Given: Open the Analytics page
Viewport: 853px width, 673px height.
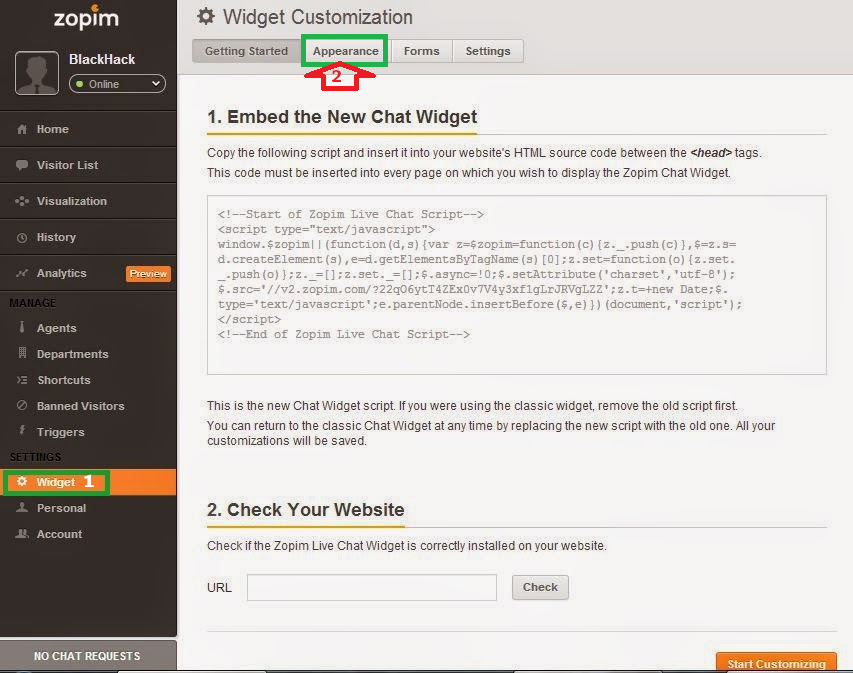Looking at the screenshot, I should pyautogui.click(x=88, y=273).
